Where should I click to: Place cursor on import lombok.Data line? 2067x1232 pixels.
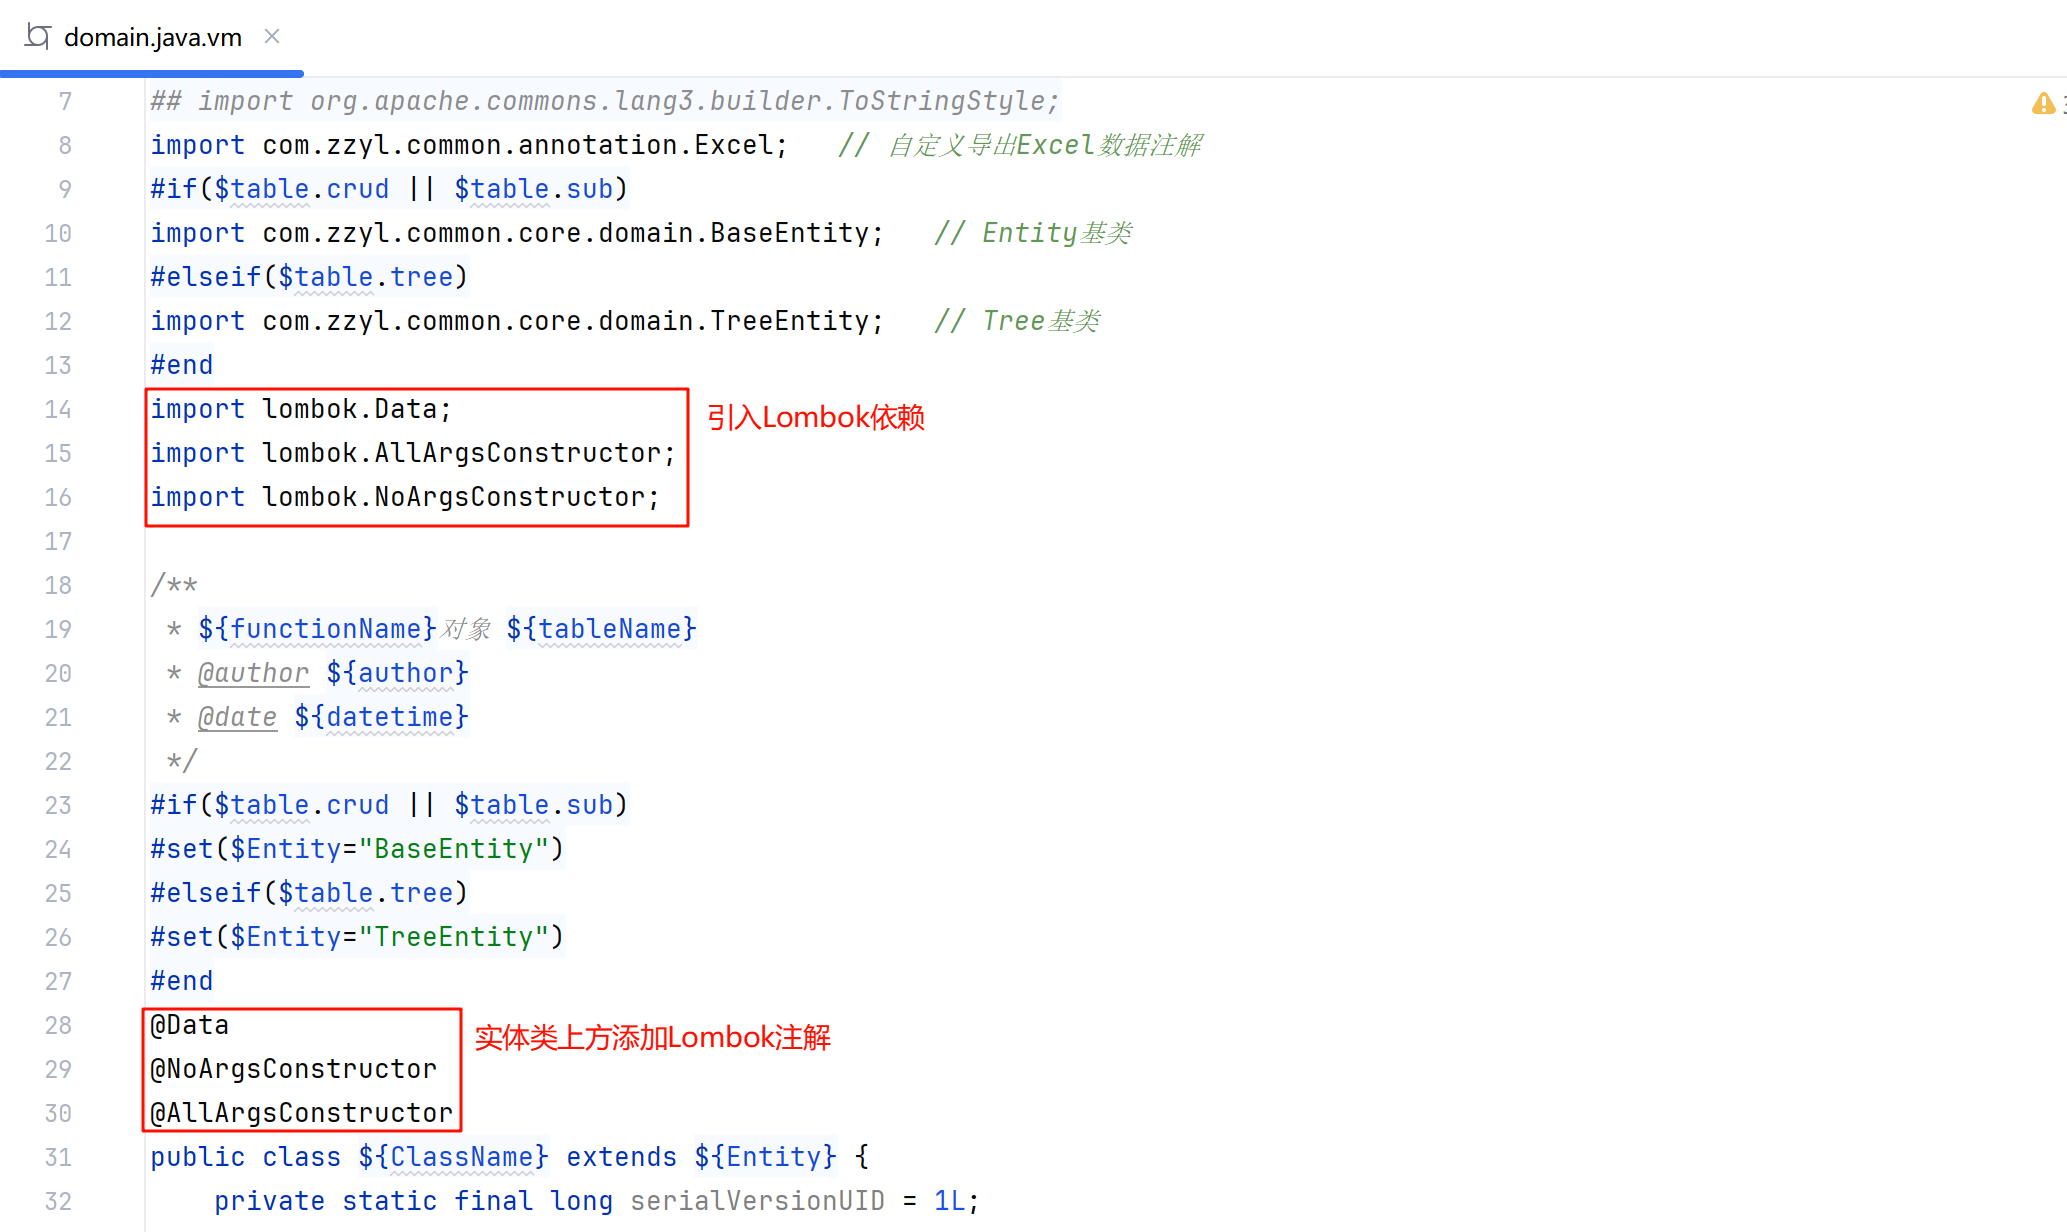(x=300, y=409)
